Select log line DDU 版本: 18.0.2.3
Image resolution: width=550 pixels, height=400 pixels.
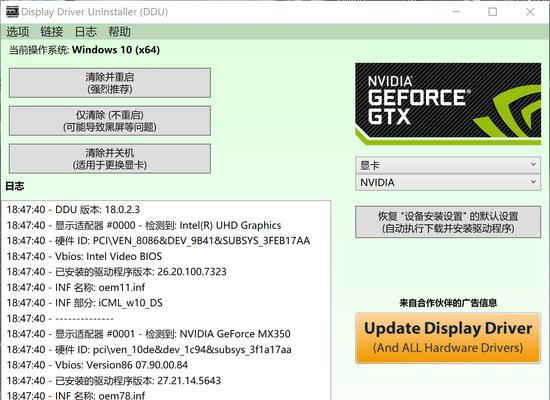73,209
